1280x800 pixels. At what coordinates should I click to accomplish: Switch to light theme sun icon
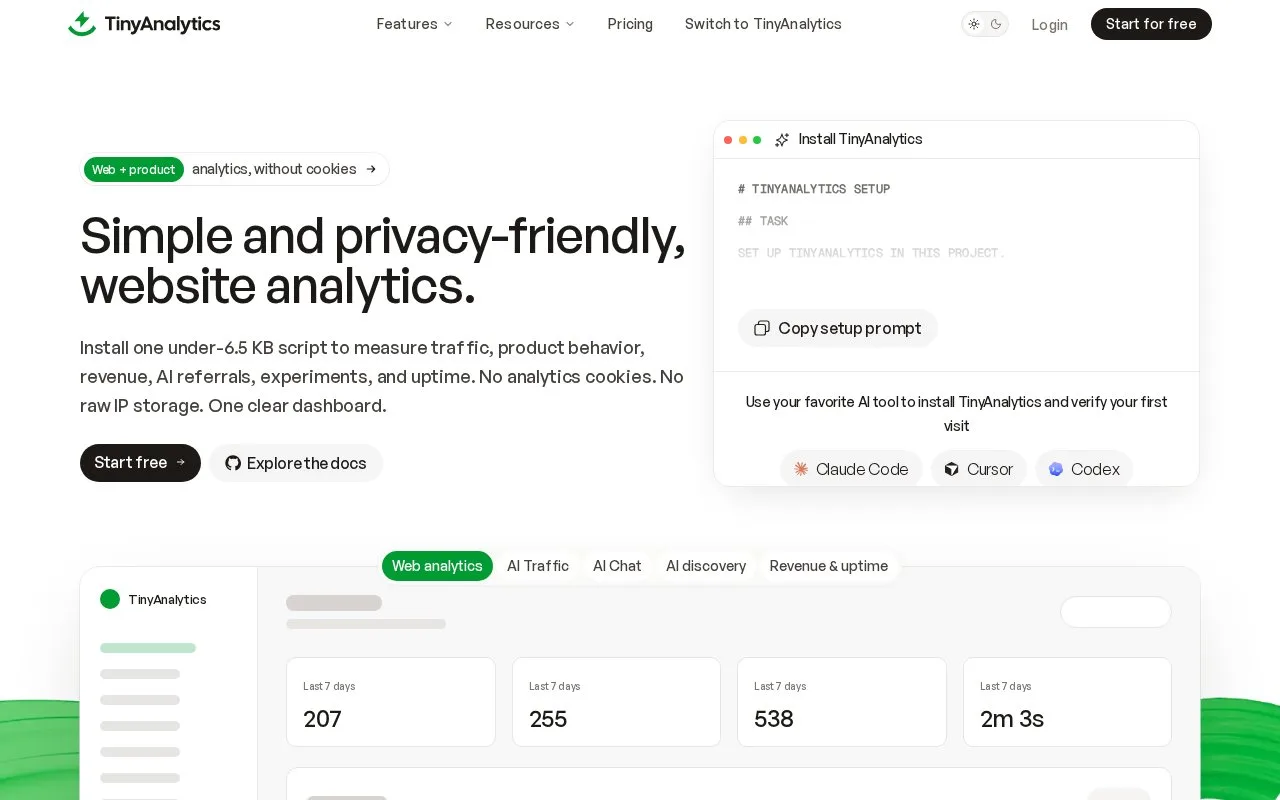(974, 24)
